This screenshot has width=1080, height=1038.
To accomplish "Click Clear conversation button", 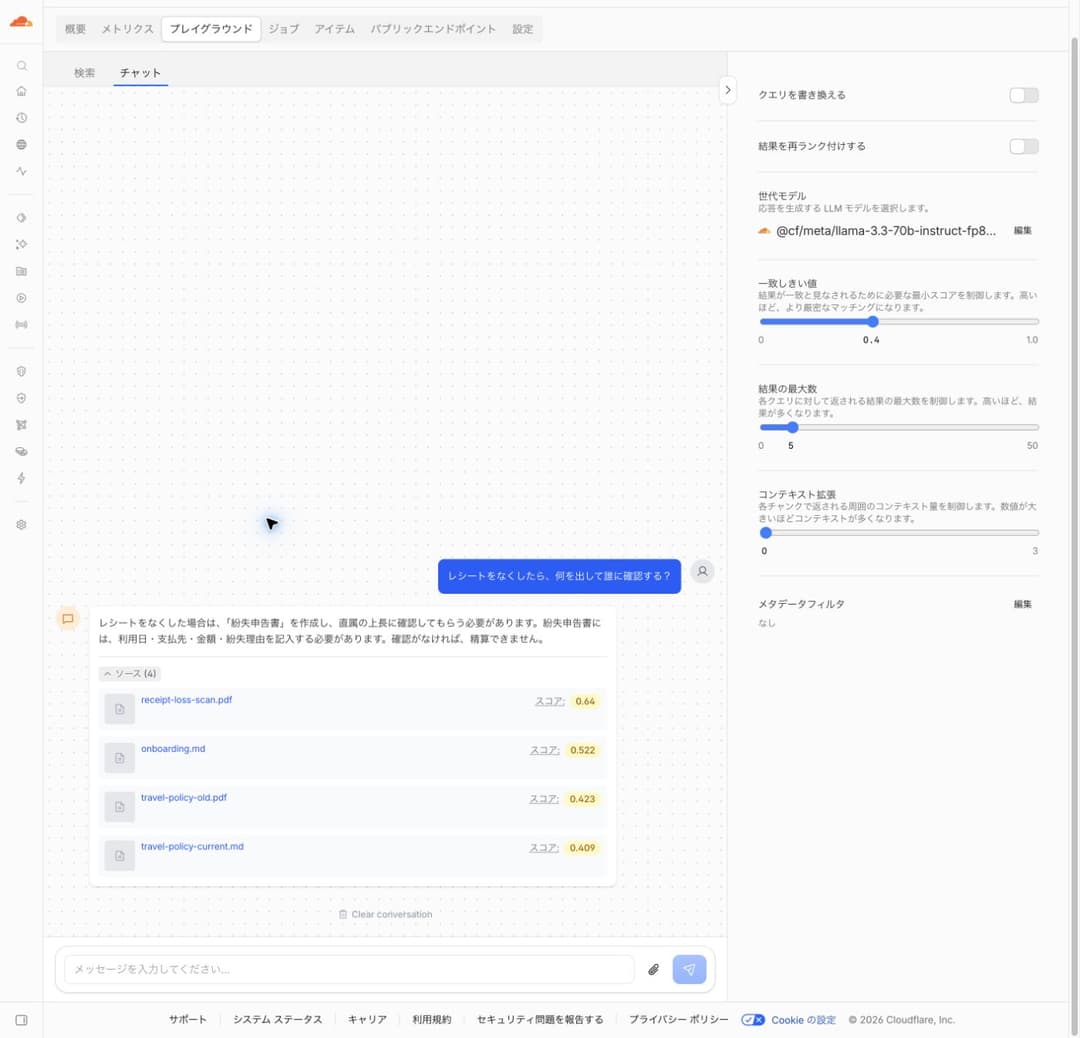I will (386, 915).
